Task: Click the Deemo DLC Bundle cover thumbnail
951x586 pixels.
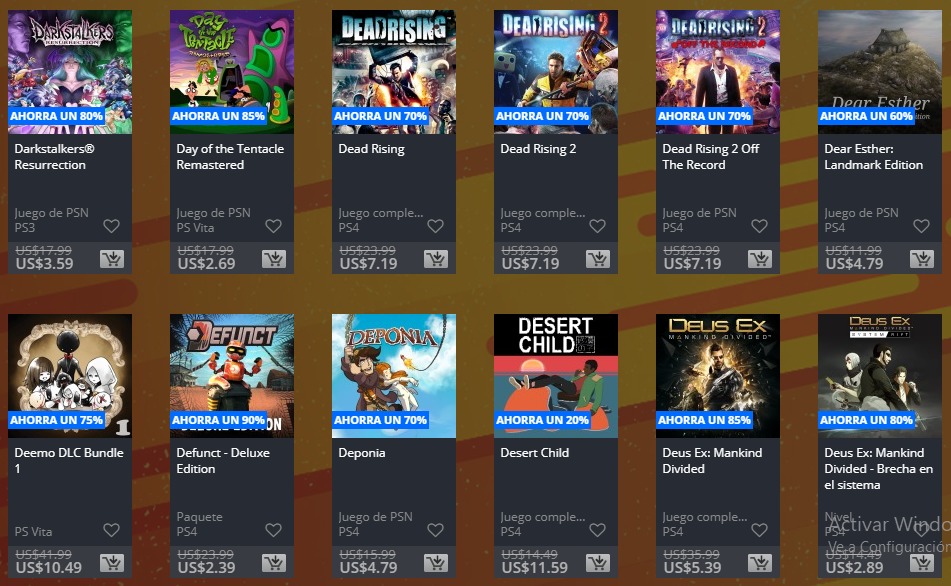Action: (x=70, y=376)
